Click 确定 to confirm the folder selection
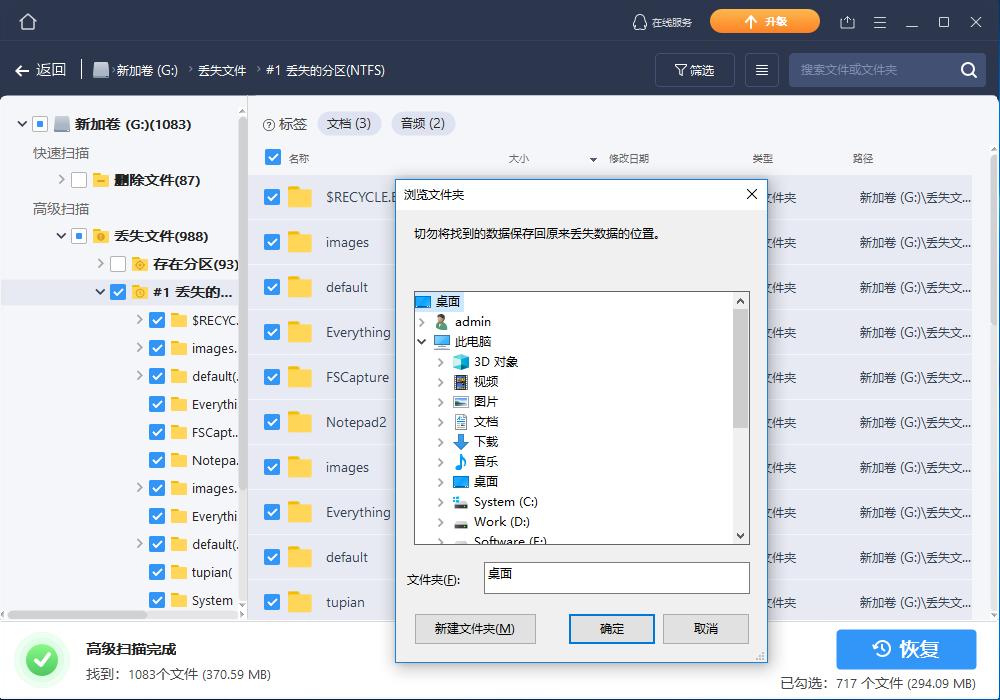 611,629
